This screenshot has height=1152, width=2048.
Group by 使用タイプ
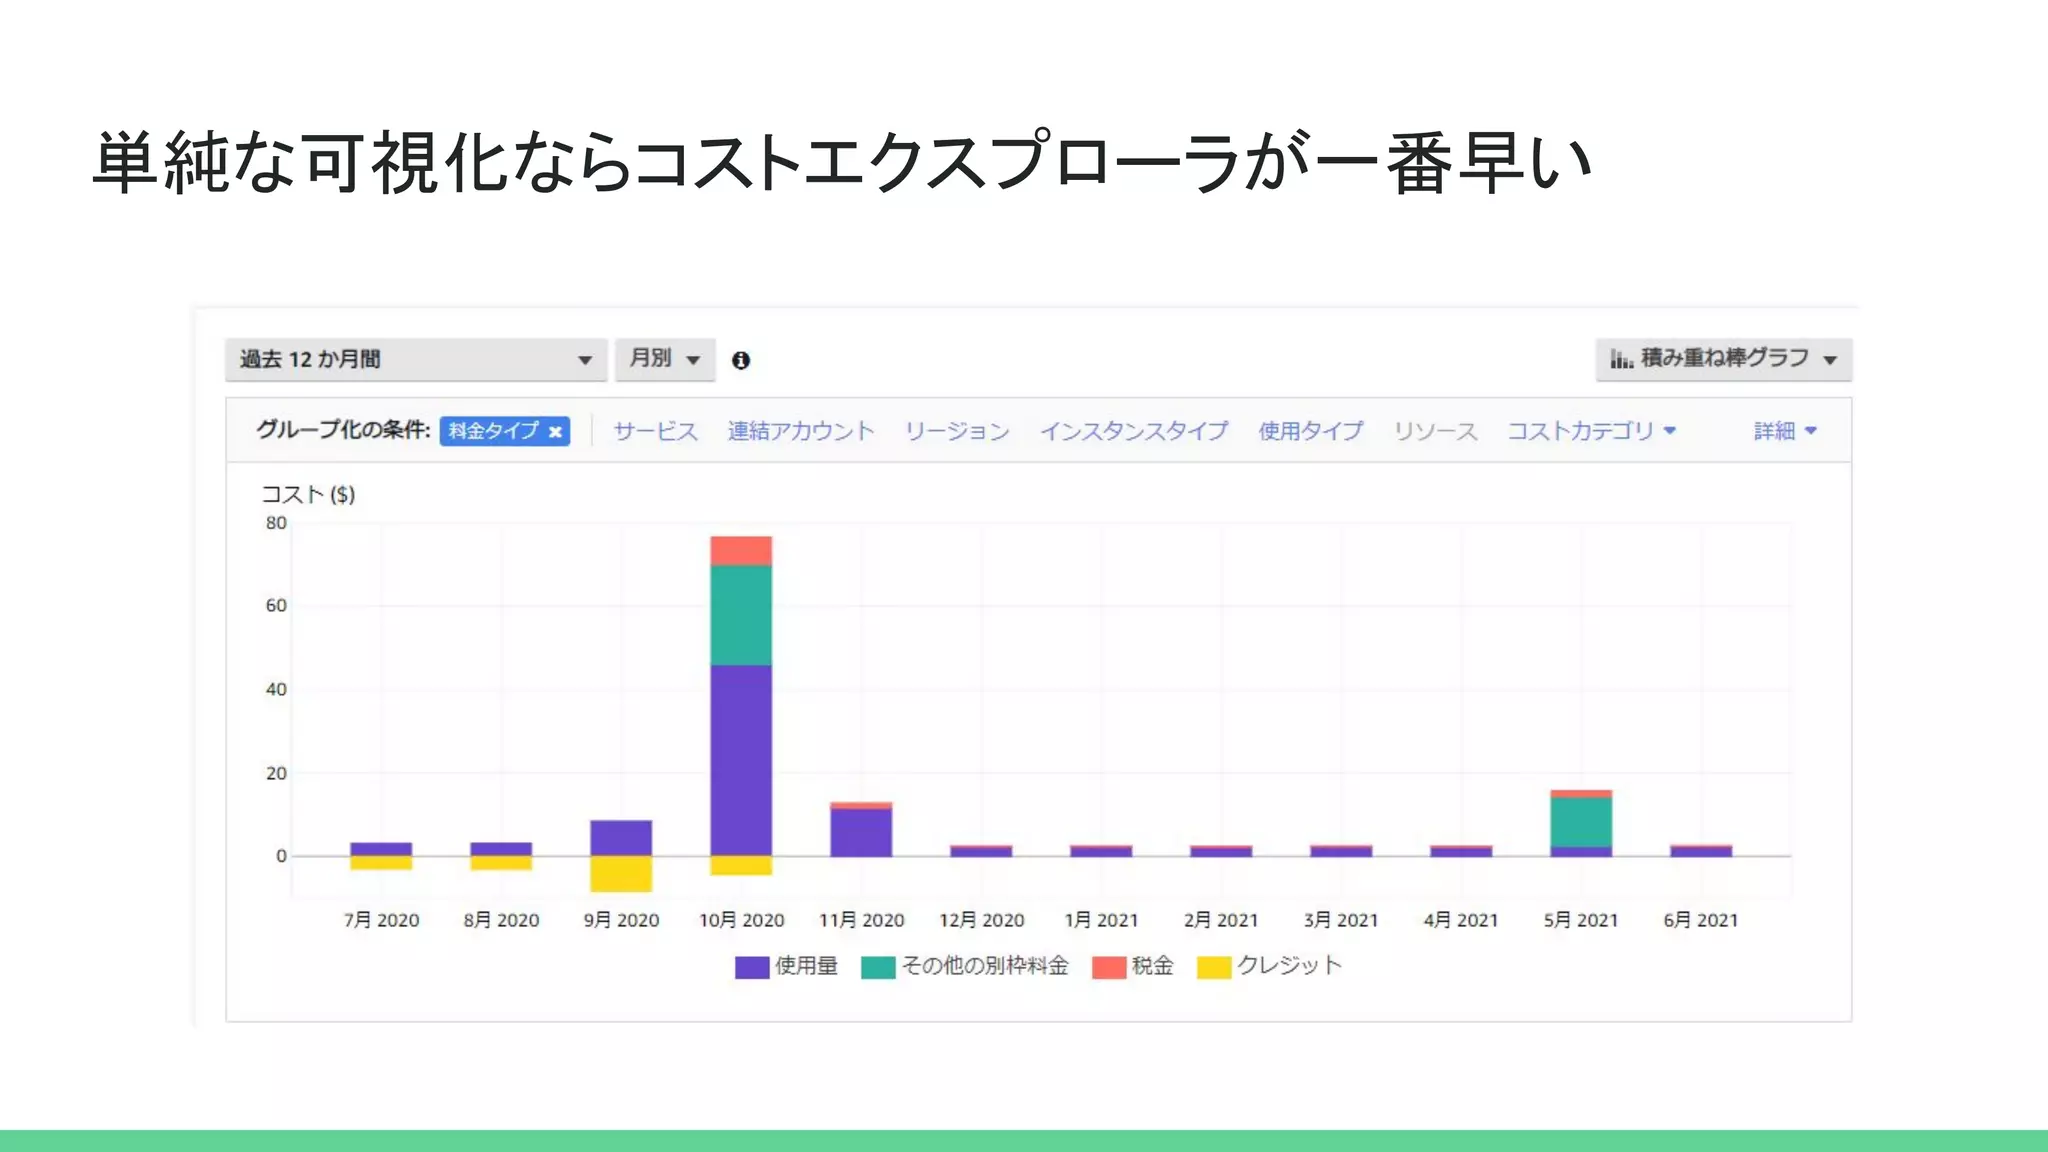pos(1311,431)
